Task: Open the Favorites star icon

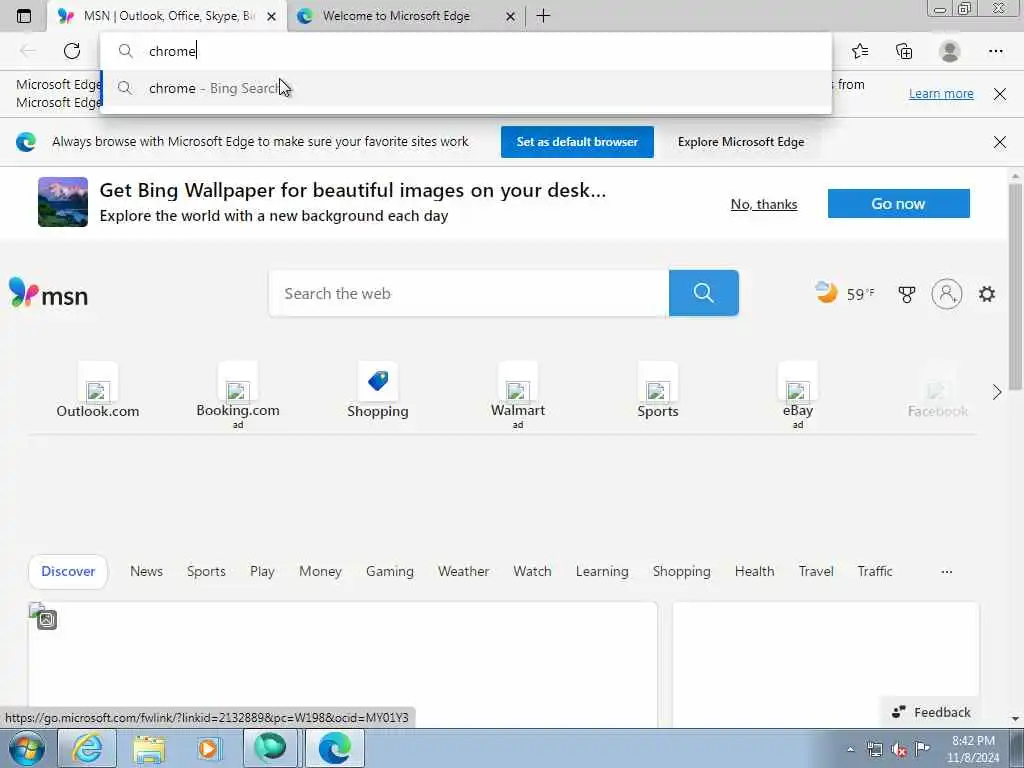Action: [860, 51]
